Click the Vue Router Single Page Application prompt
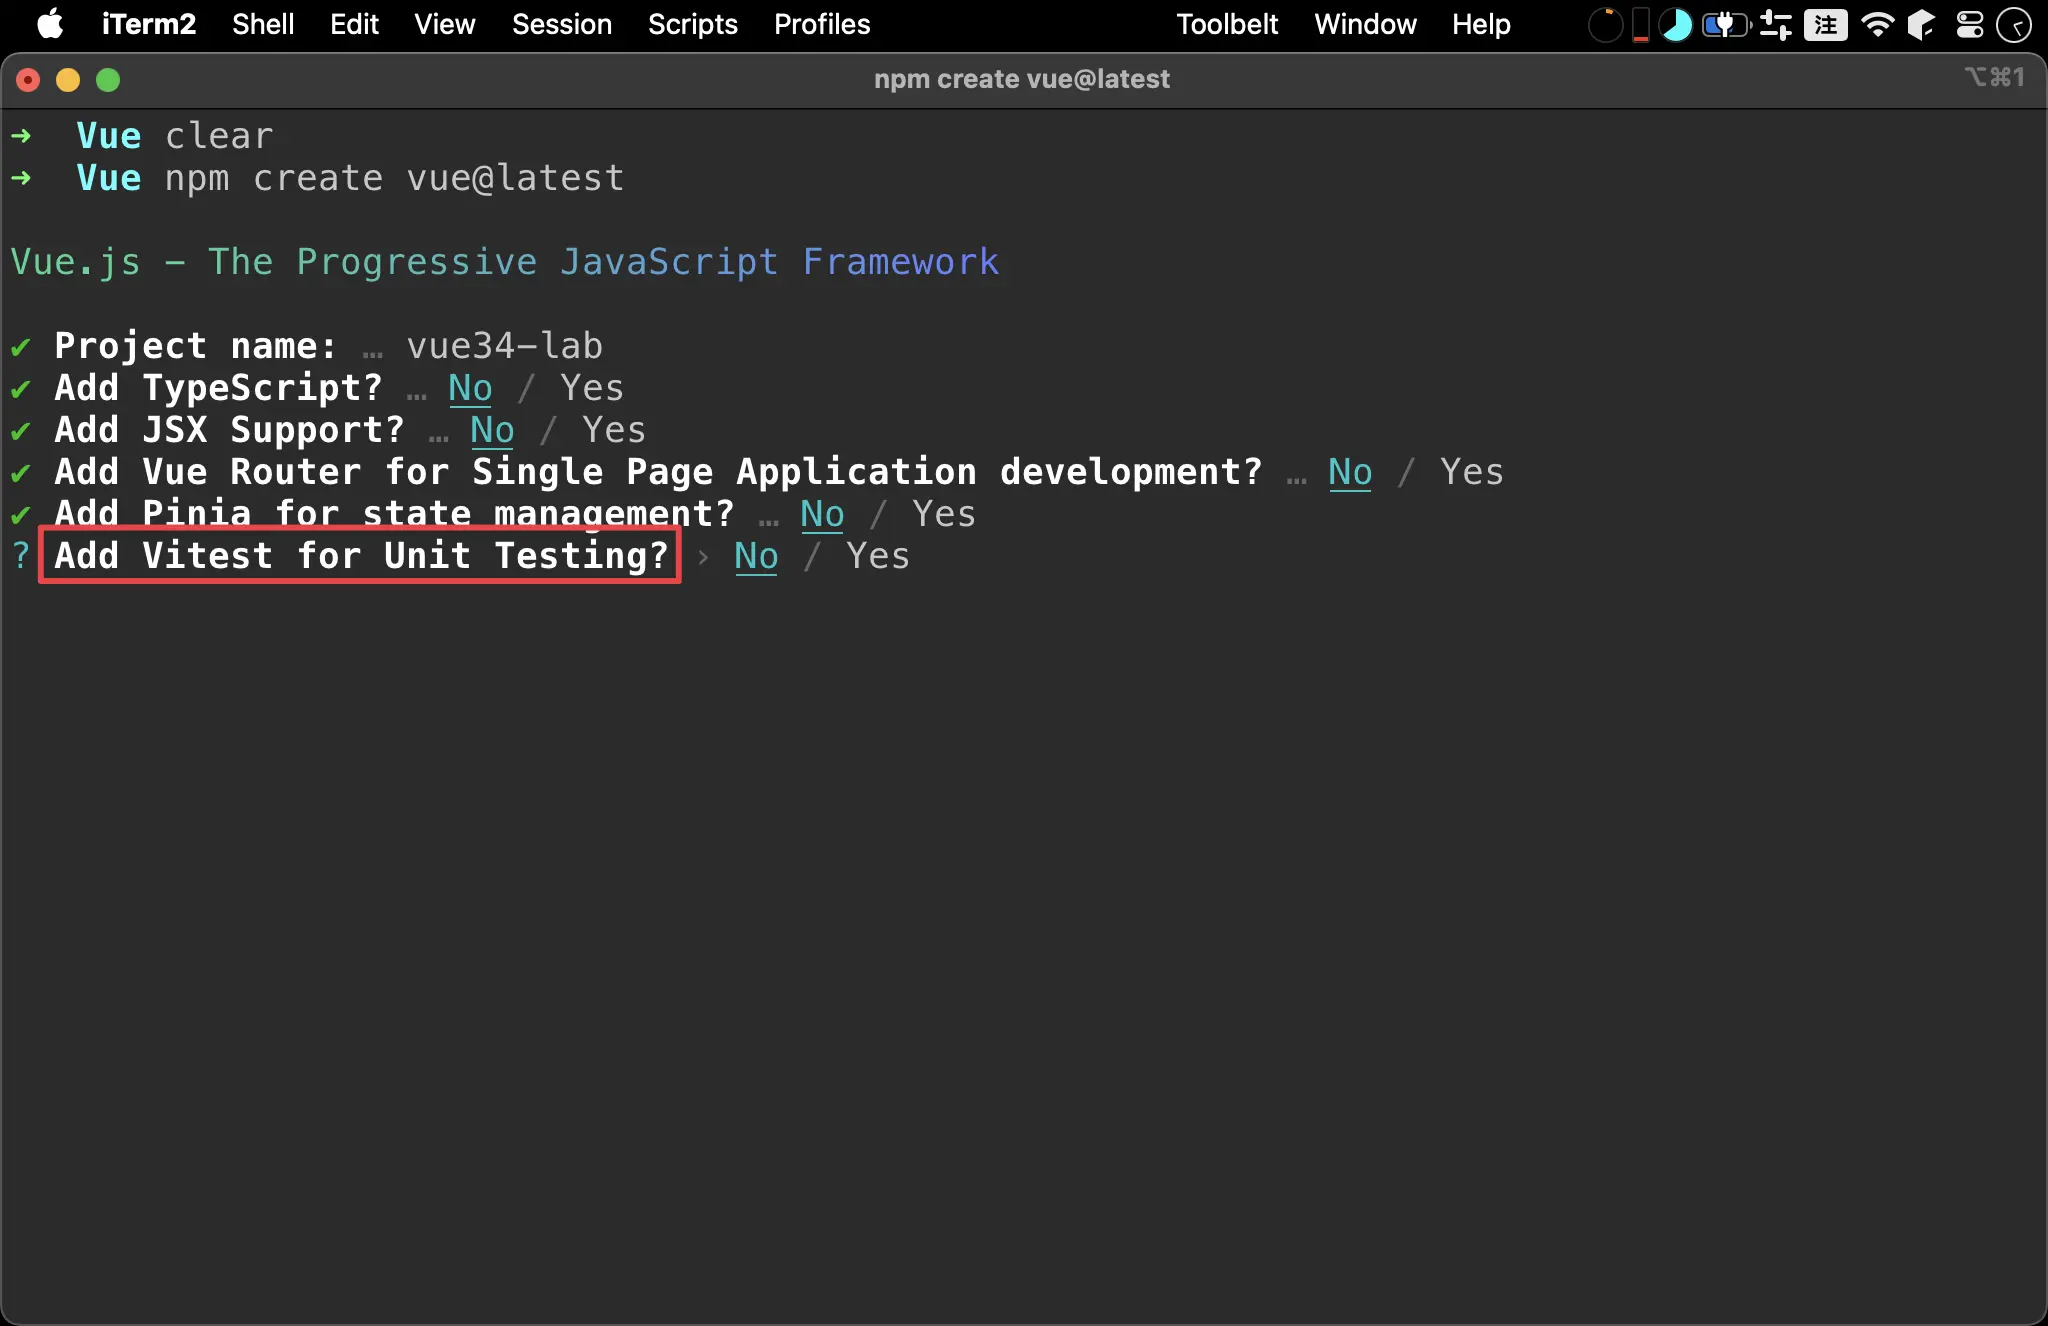 click(x=658, y=472)
